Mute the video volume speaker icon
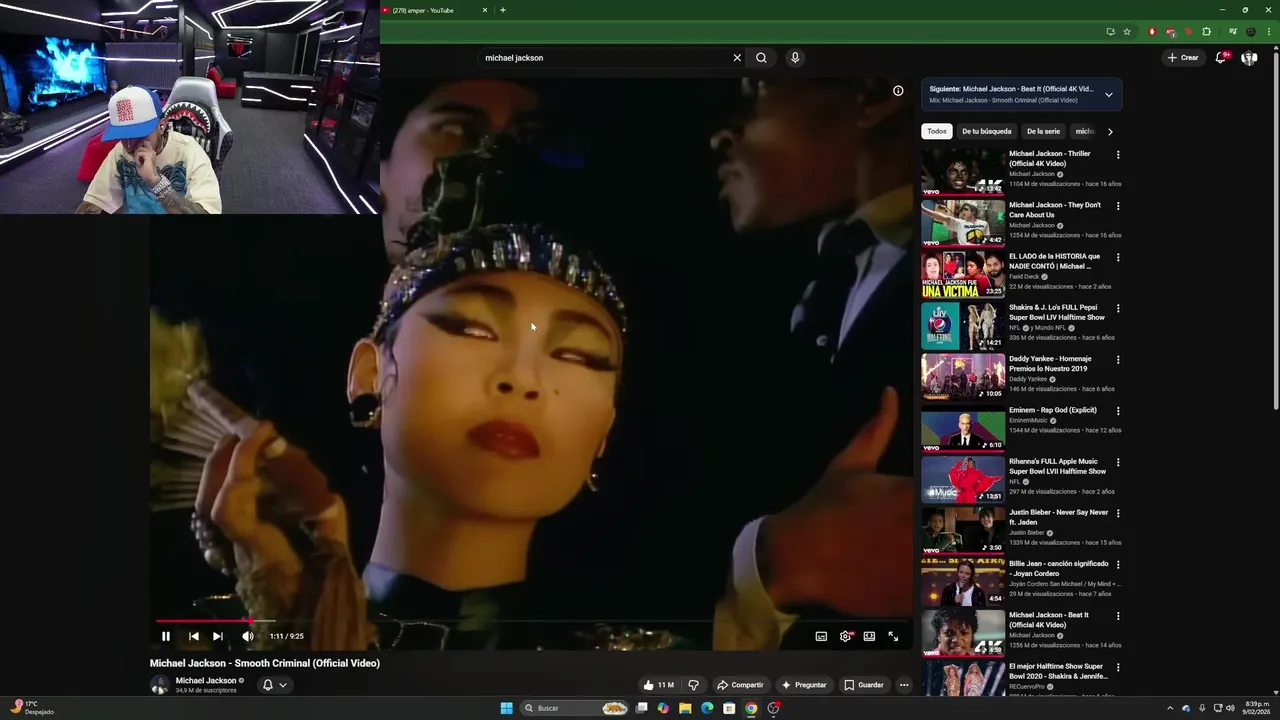 tap(247, 636)
